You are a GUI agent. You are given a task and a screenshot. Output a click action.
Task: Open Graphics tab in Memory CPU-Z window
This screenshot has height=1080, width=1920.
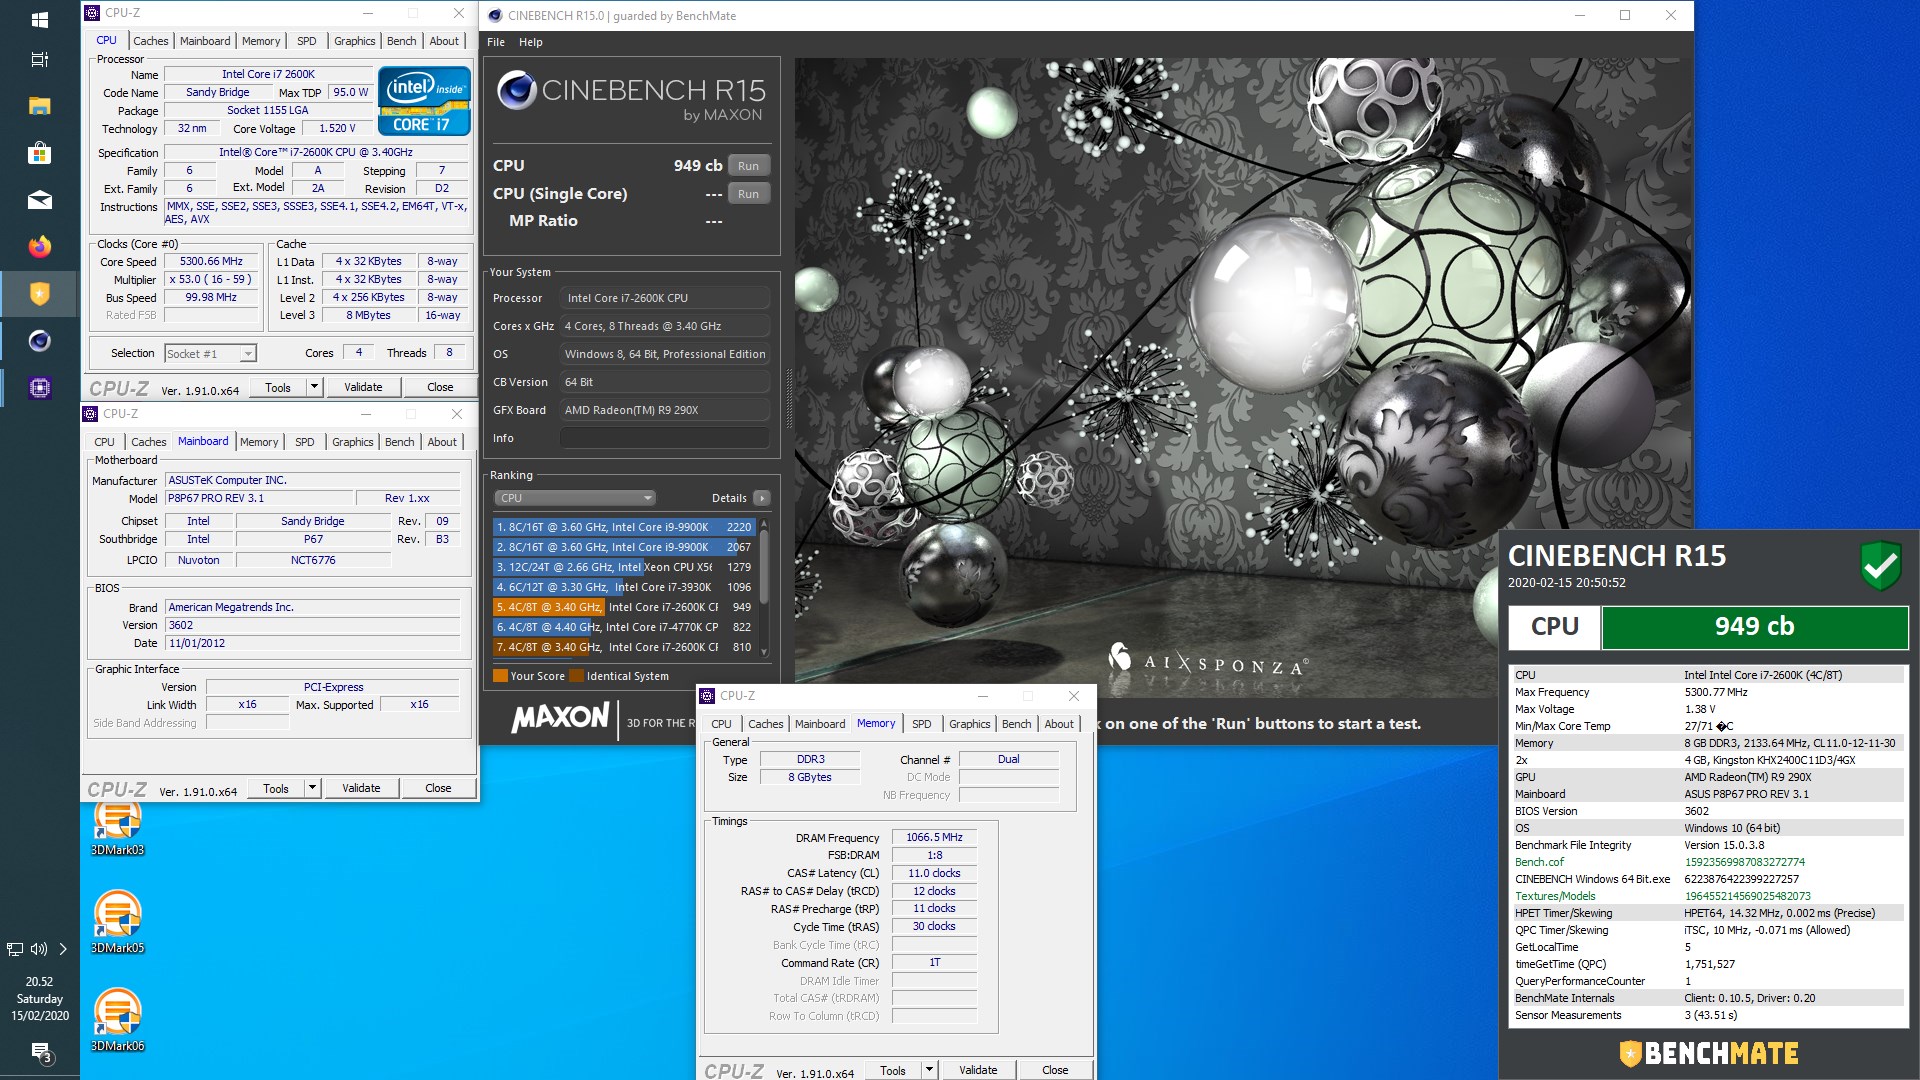[970, 724]
